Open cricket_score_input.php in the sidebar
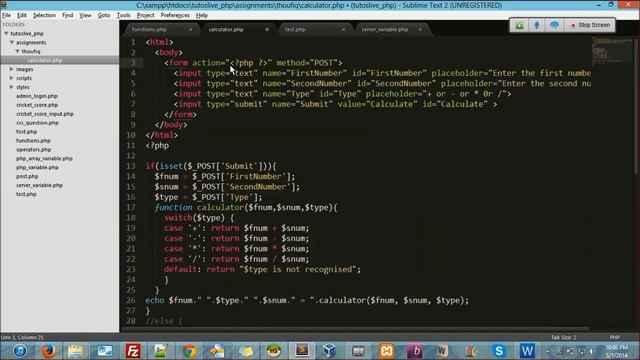Screen dimensions: 640x360 (x=44, y=114)
